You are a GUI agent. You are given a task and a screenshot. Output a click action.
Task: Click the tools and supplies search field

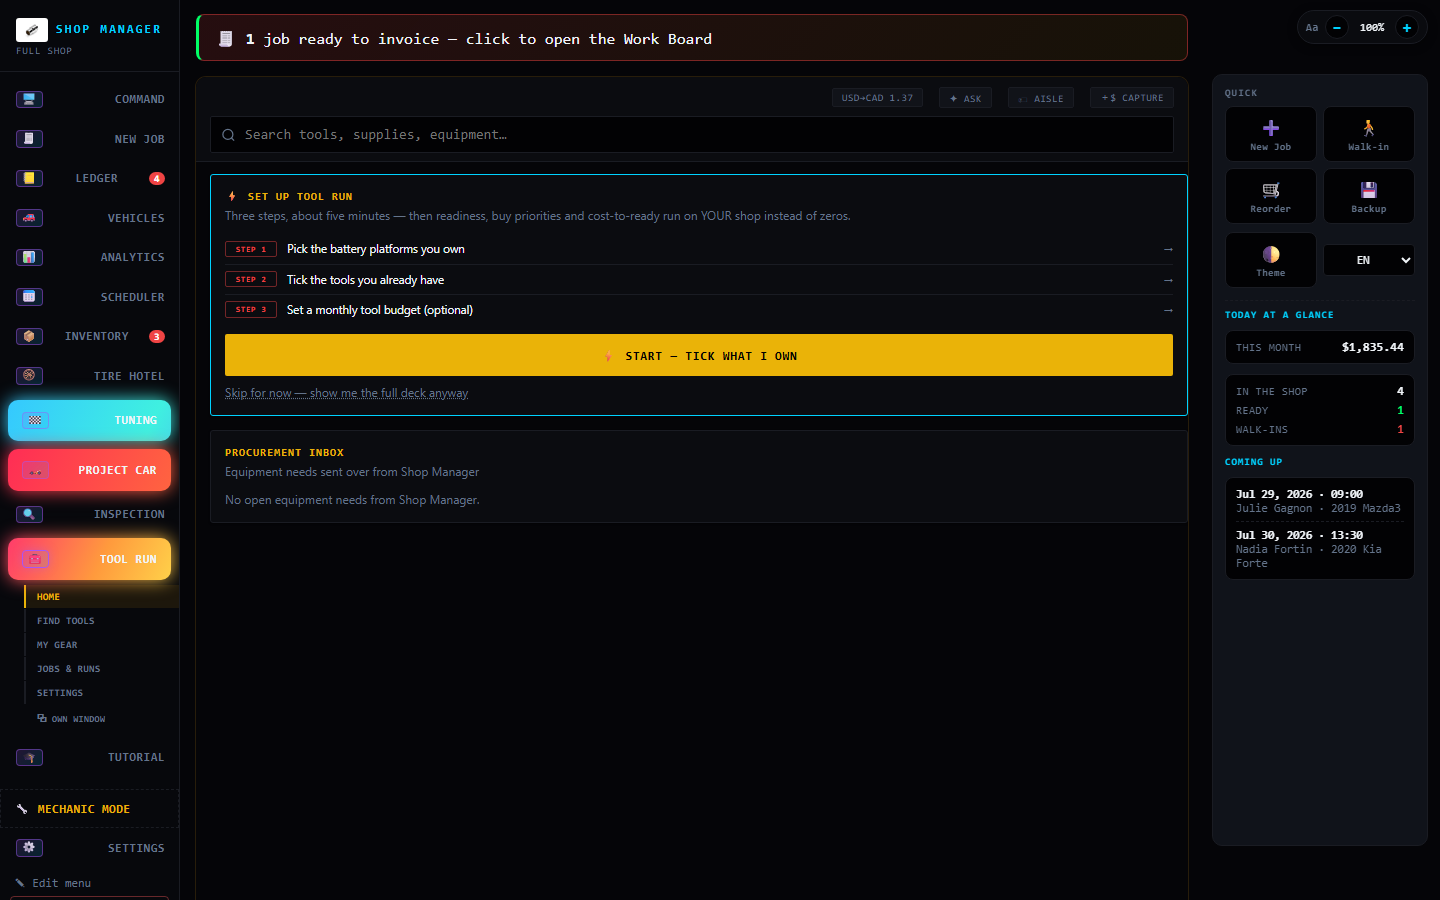click(692, 135)
